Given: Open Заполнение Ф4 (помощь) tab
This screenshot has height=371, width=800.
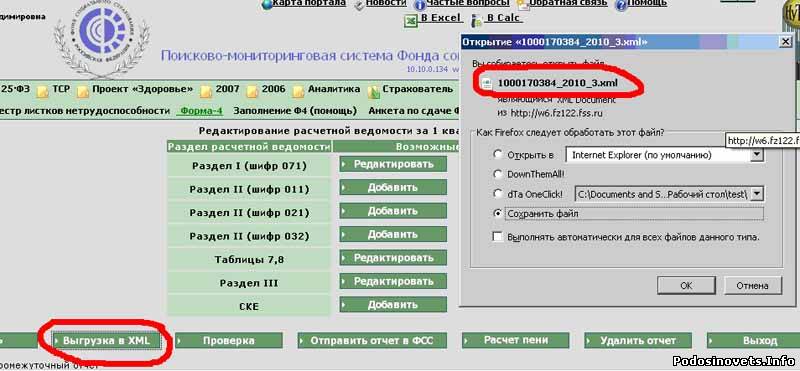Looking at the screenshot, I should (x=295, y=111).
